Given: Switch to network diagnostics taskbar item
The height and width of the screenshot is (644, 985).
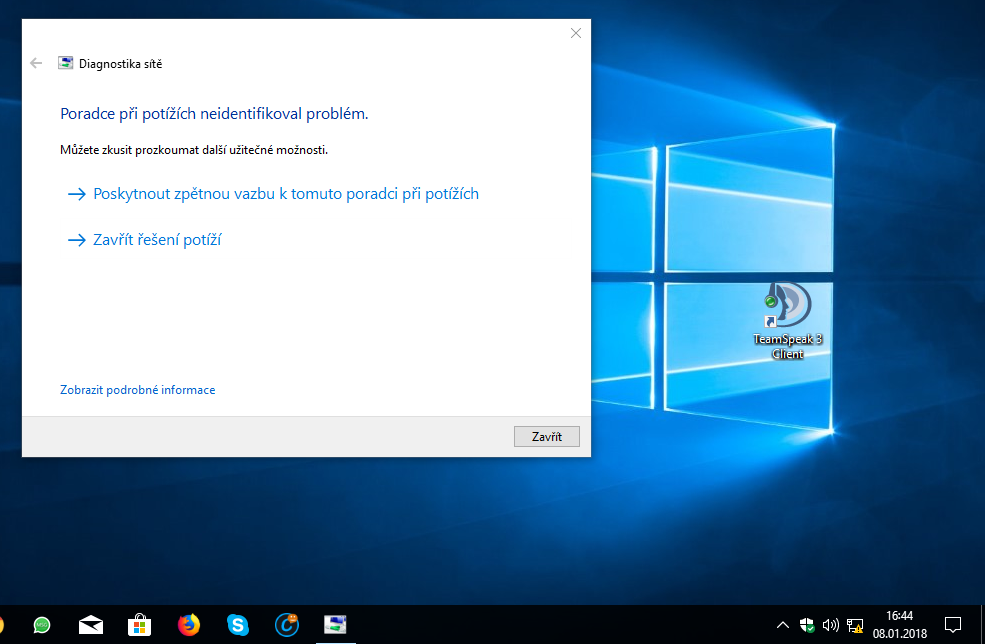Looking at the screenshot, I should pyautogui.click(x=335, y=625).
